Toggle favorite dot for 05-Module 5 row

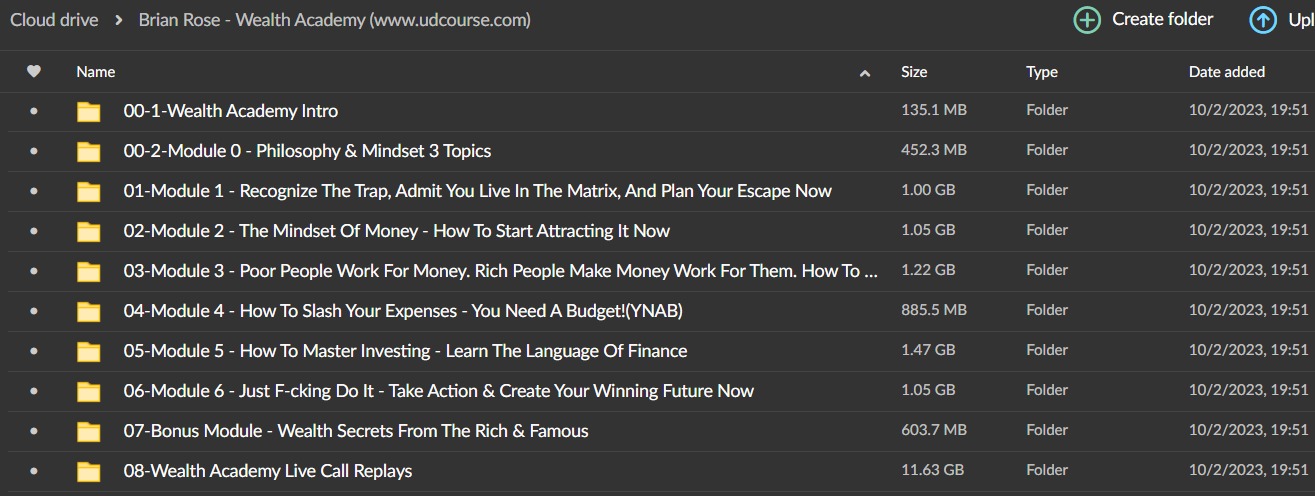(34, 351)
